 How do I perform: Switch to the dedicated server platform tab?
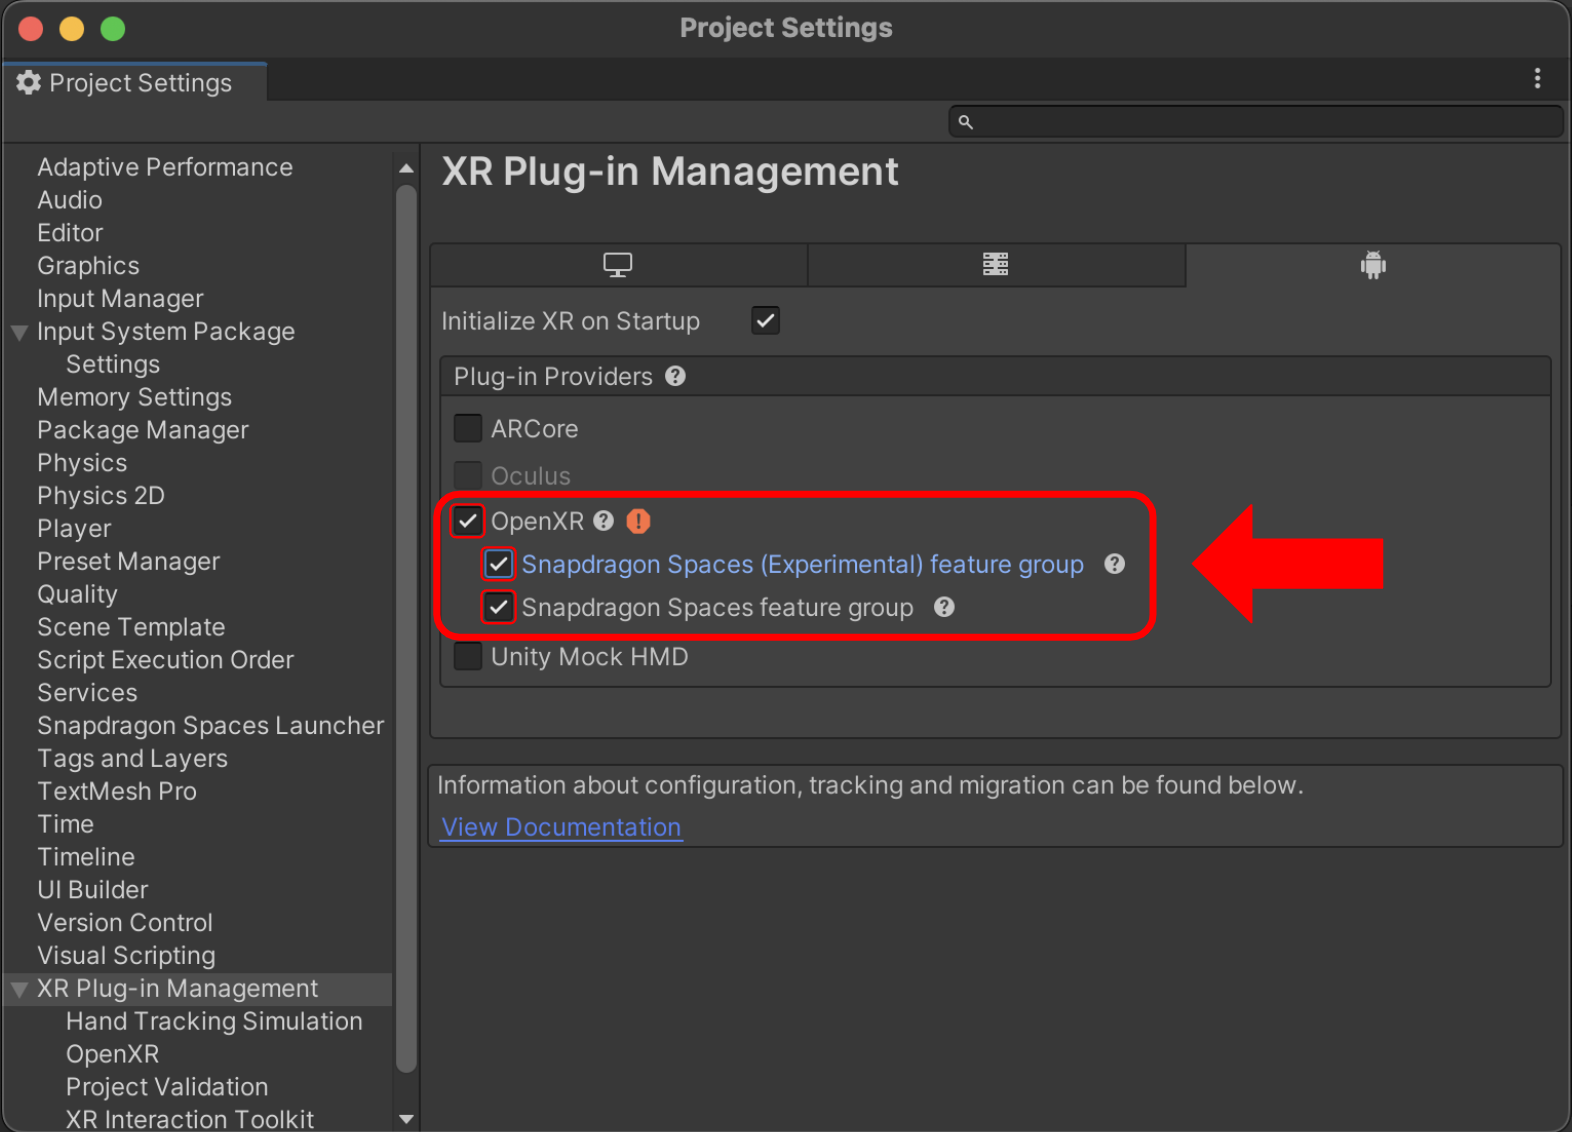tap(996, 265)
